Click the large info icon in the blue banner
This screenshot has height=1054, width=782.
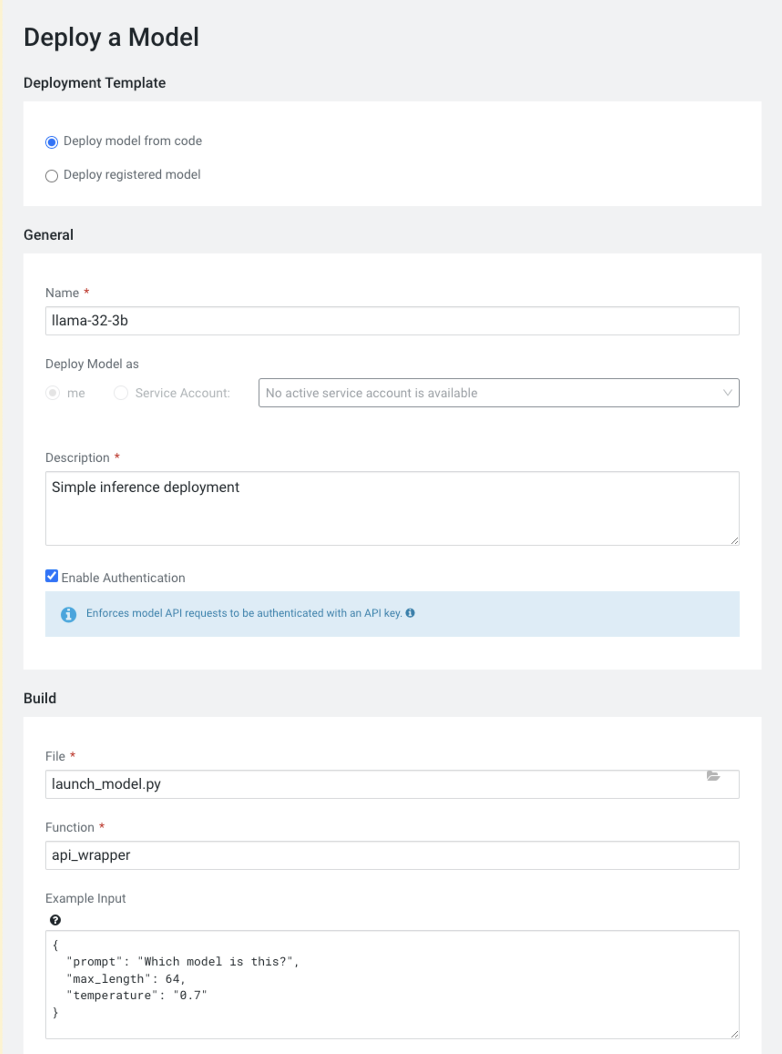tap(69, 614)
